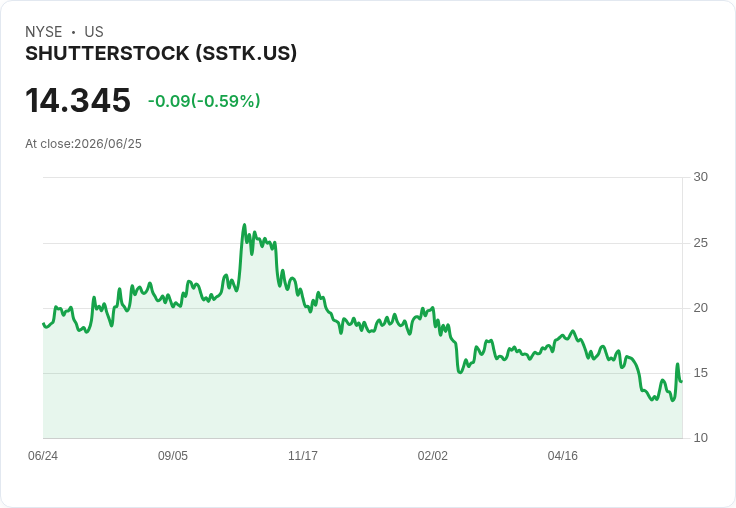Viewport: 736px width, 508px height.
Task: Click the US market label
Action: (x=94, y=32)
